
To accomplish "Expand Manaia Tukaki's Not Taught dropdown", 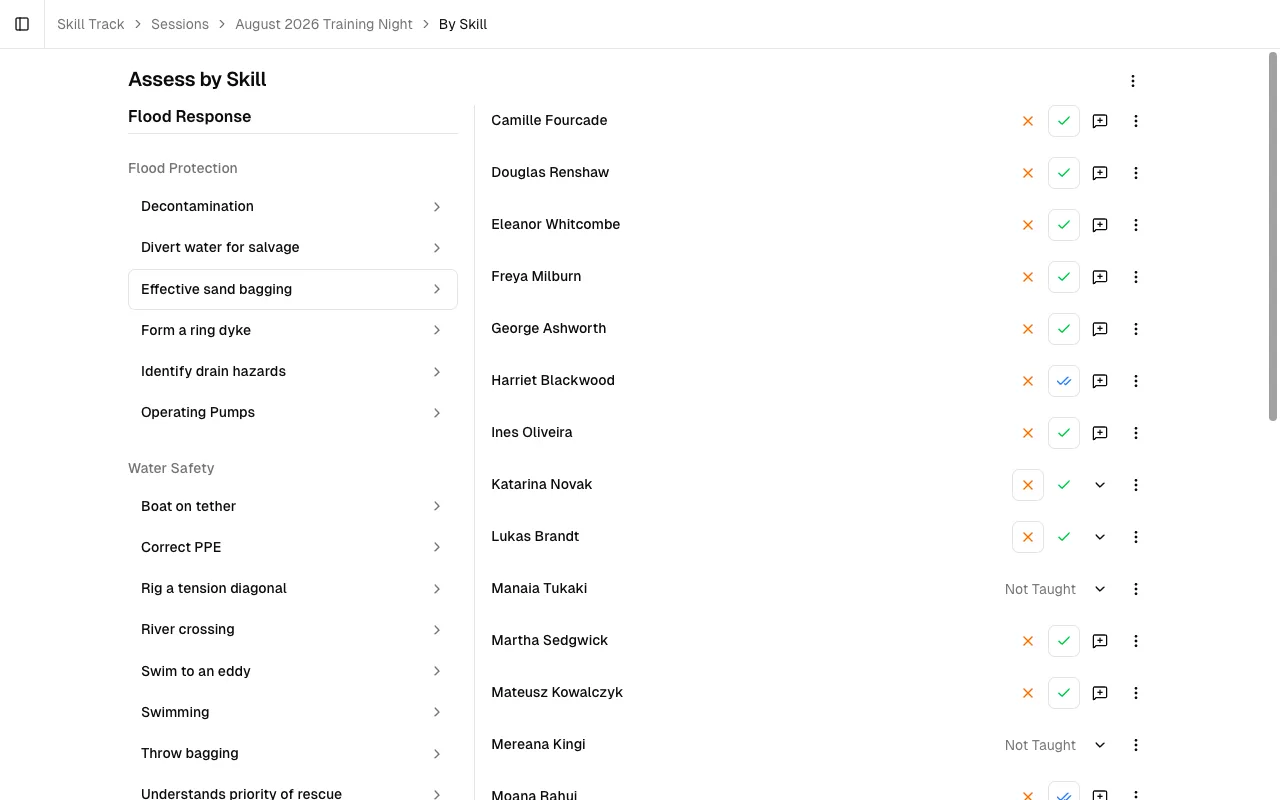I will tap(1100, 589).
